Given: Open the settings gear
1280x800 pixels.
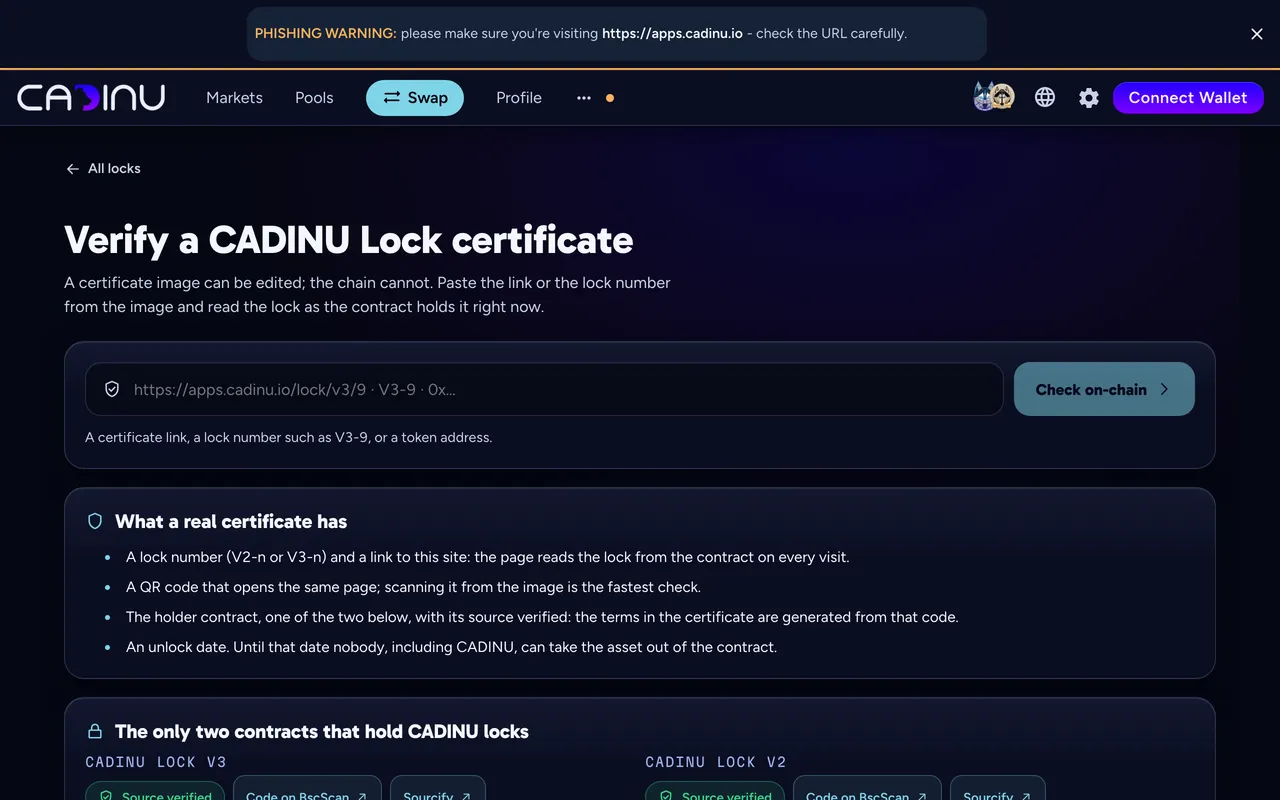Looking at the screenshot, I should click(x=1089, y=98).
